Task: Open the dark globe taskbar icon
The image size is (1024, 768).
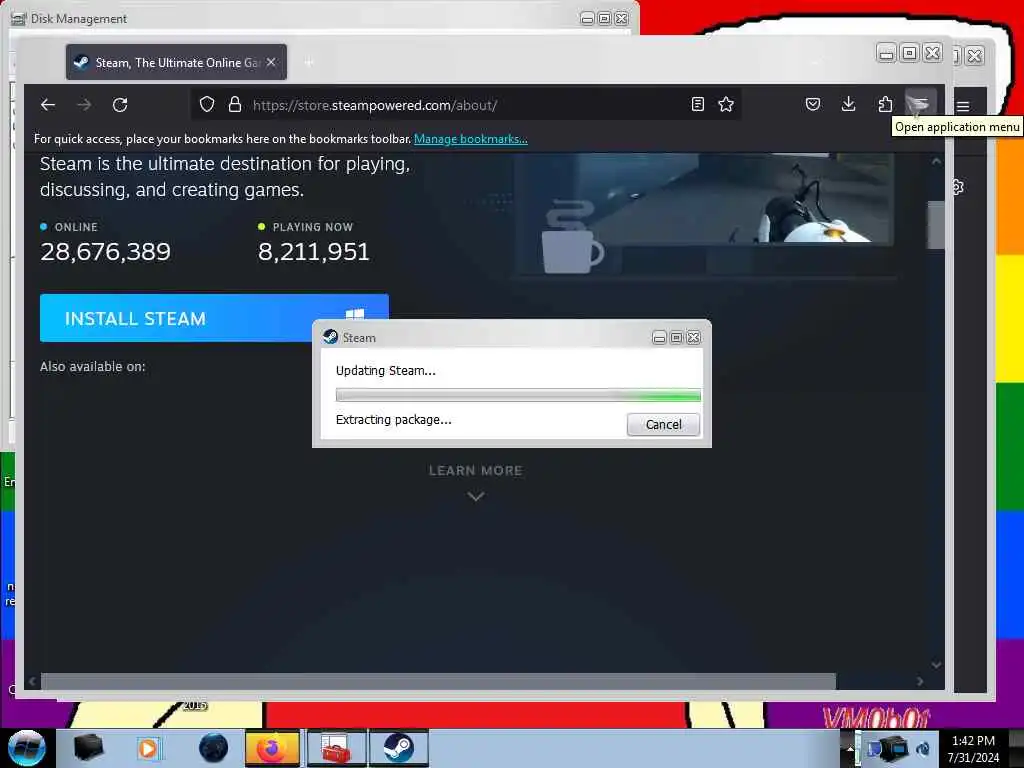Action: tap(213, 748)
